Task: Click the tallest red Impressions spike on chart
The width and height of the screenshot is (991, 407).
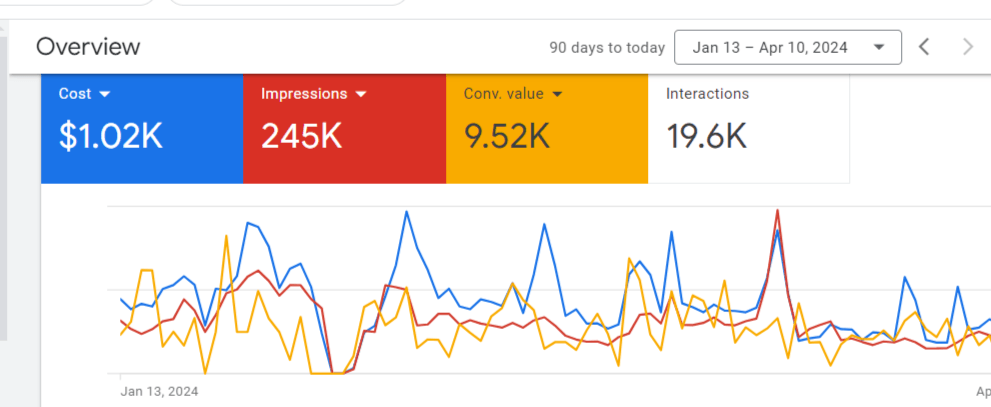Action: point(777,211)
